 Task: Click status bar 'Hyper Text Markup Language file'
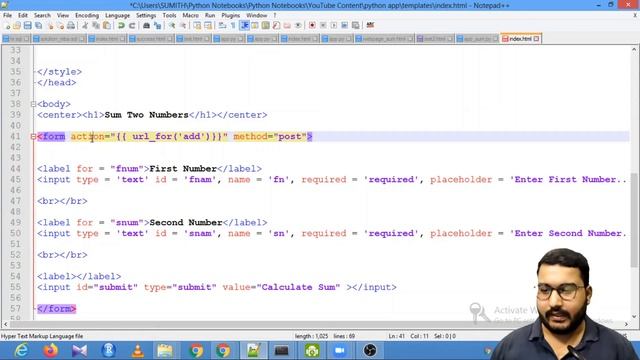pos(42,336)
